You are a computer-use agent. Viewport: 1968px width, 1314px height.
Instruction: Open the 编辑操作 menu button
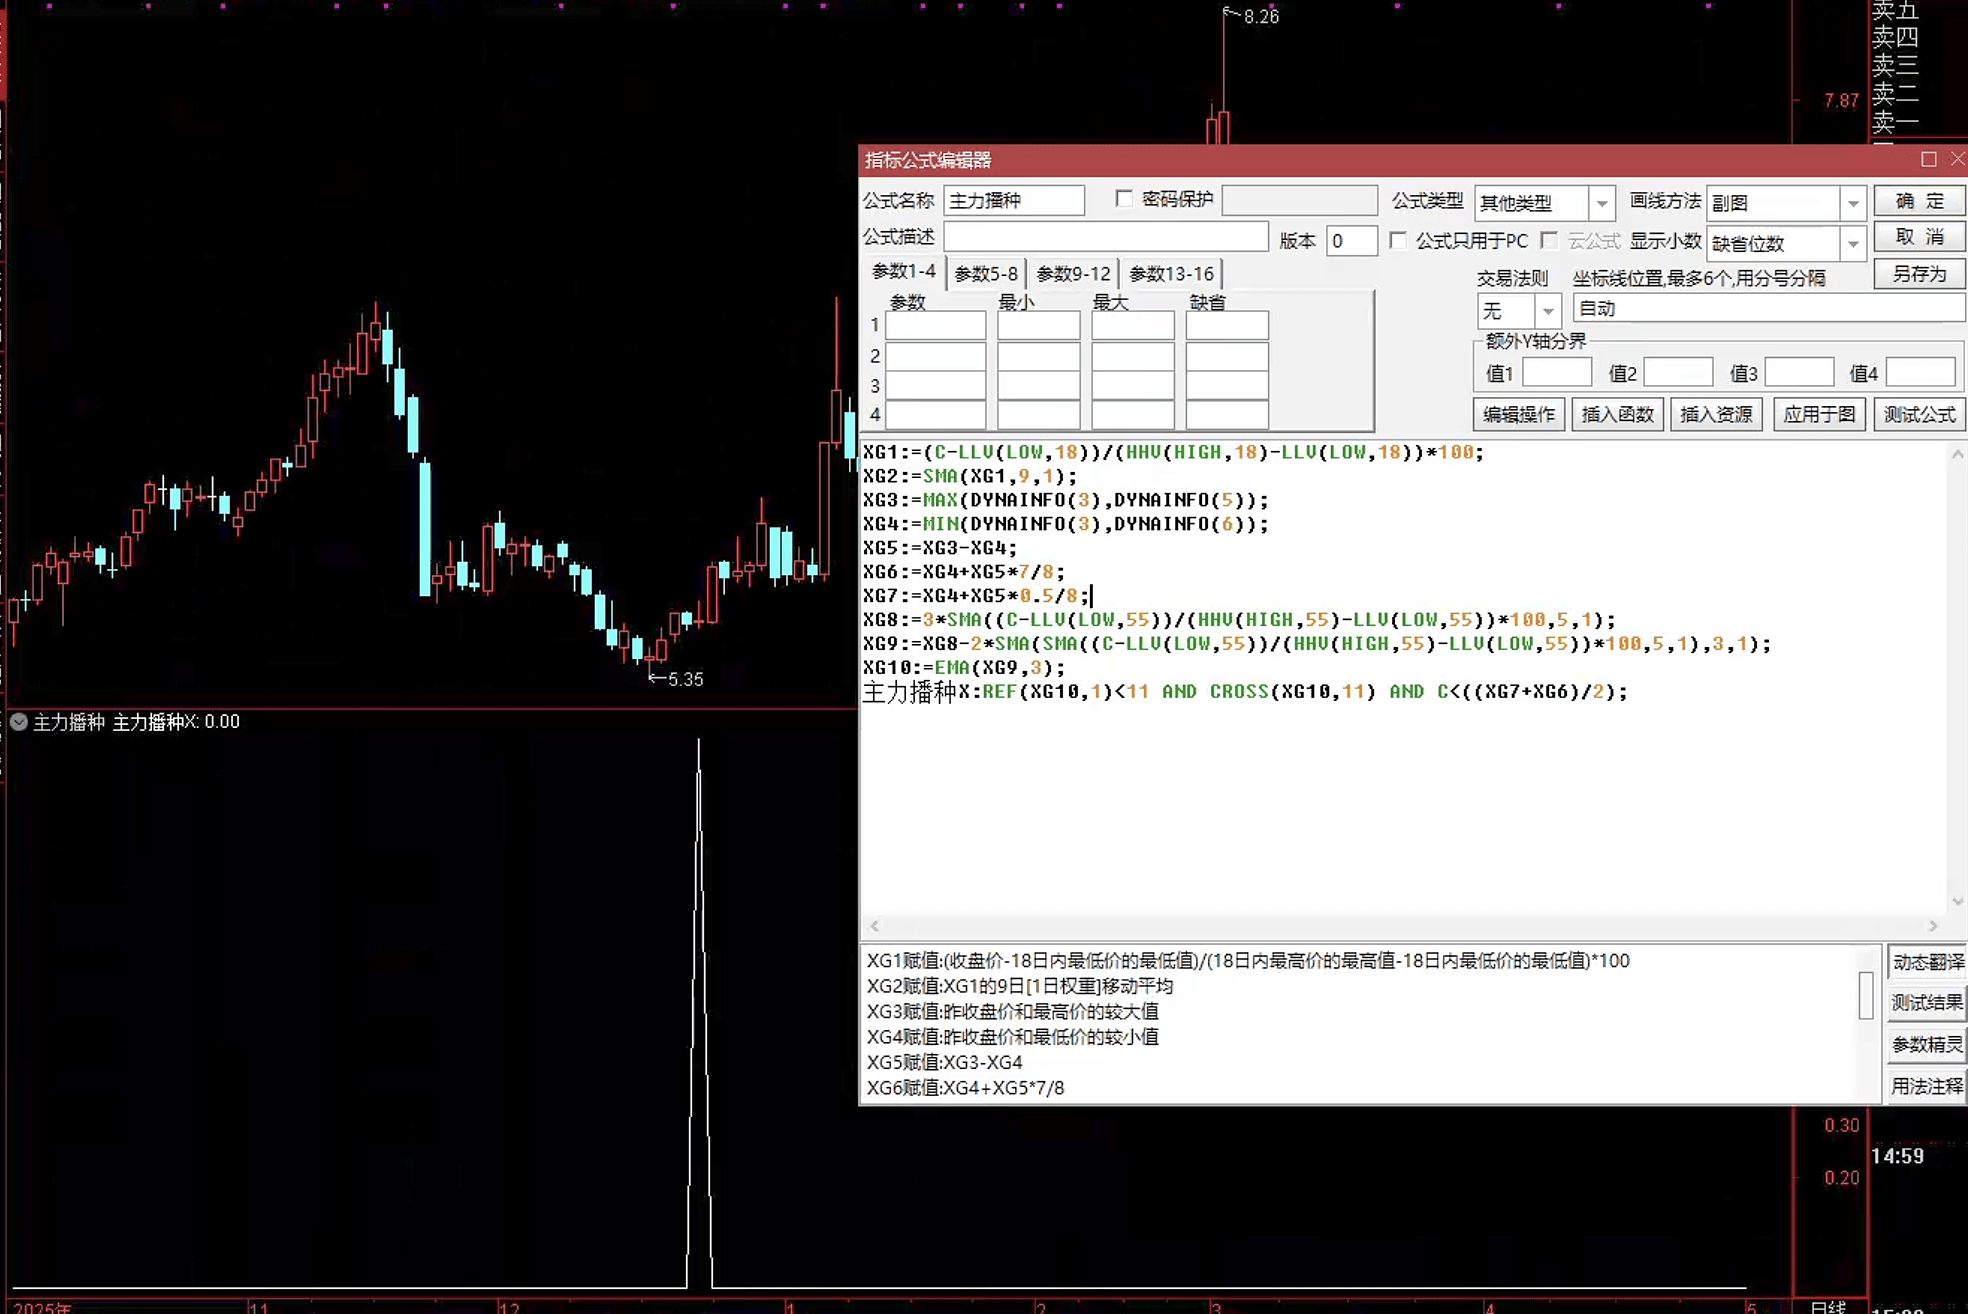pyautogui.click(x=1518, y=414)
